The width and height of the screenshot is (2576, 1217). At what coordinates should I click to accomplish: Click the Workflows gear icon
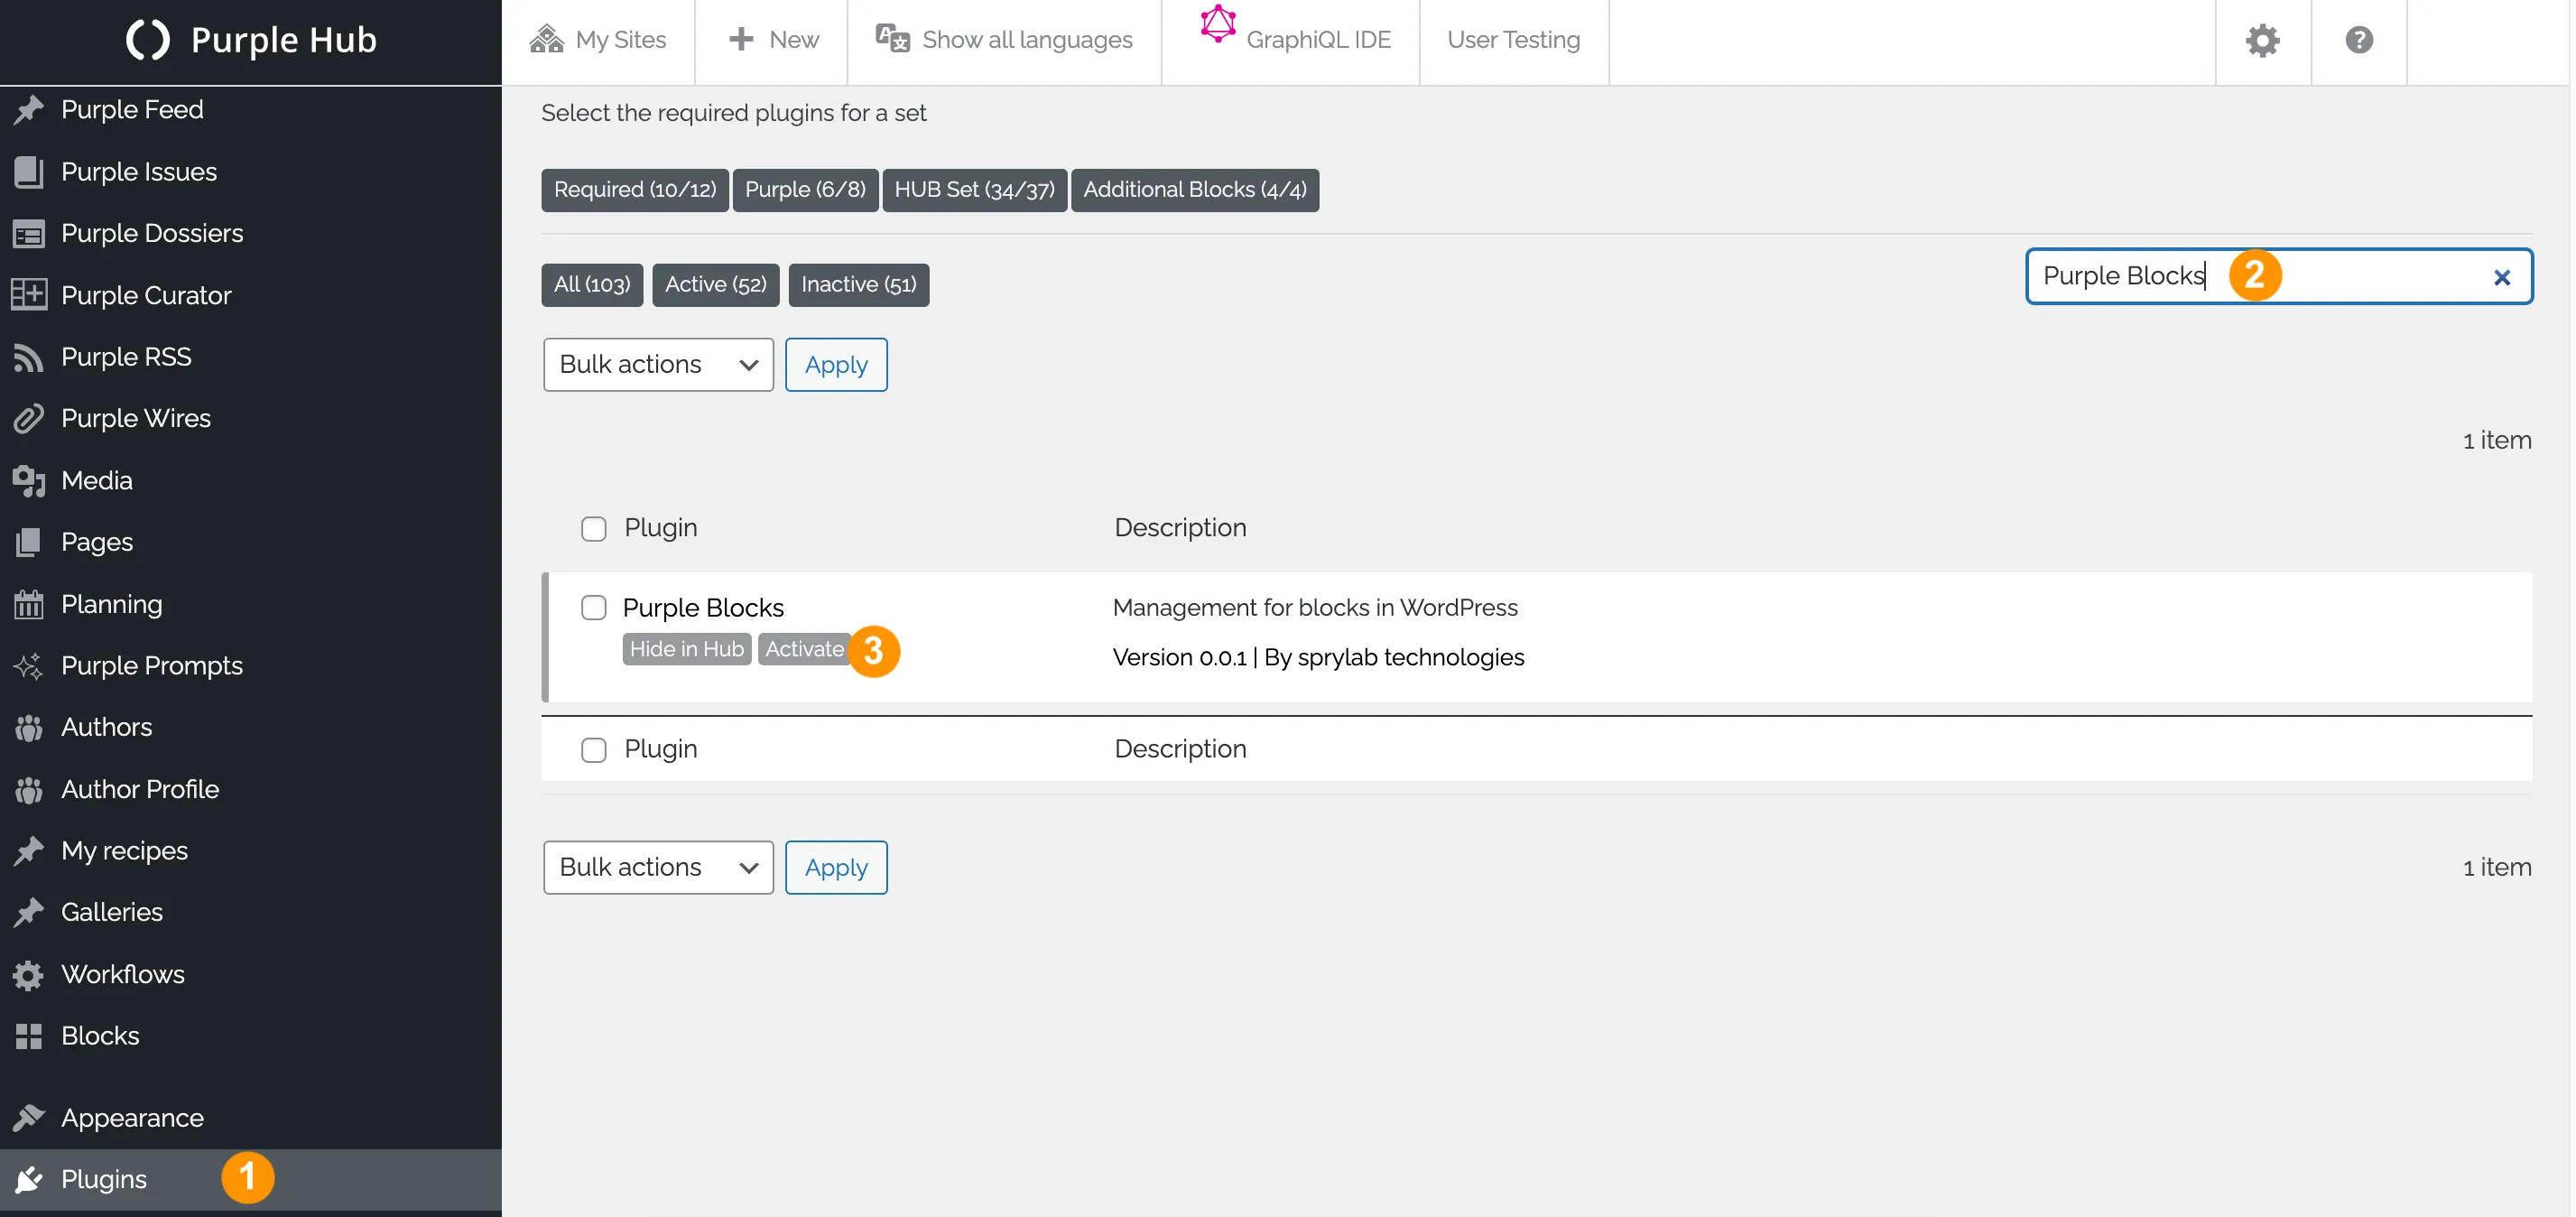pyautogui.click(x=29, y=974)
